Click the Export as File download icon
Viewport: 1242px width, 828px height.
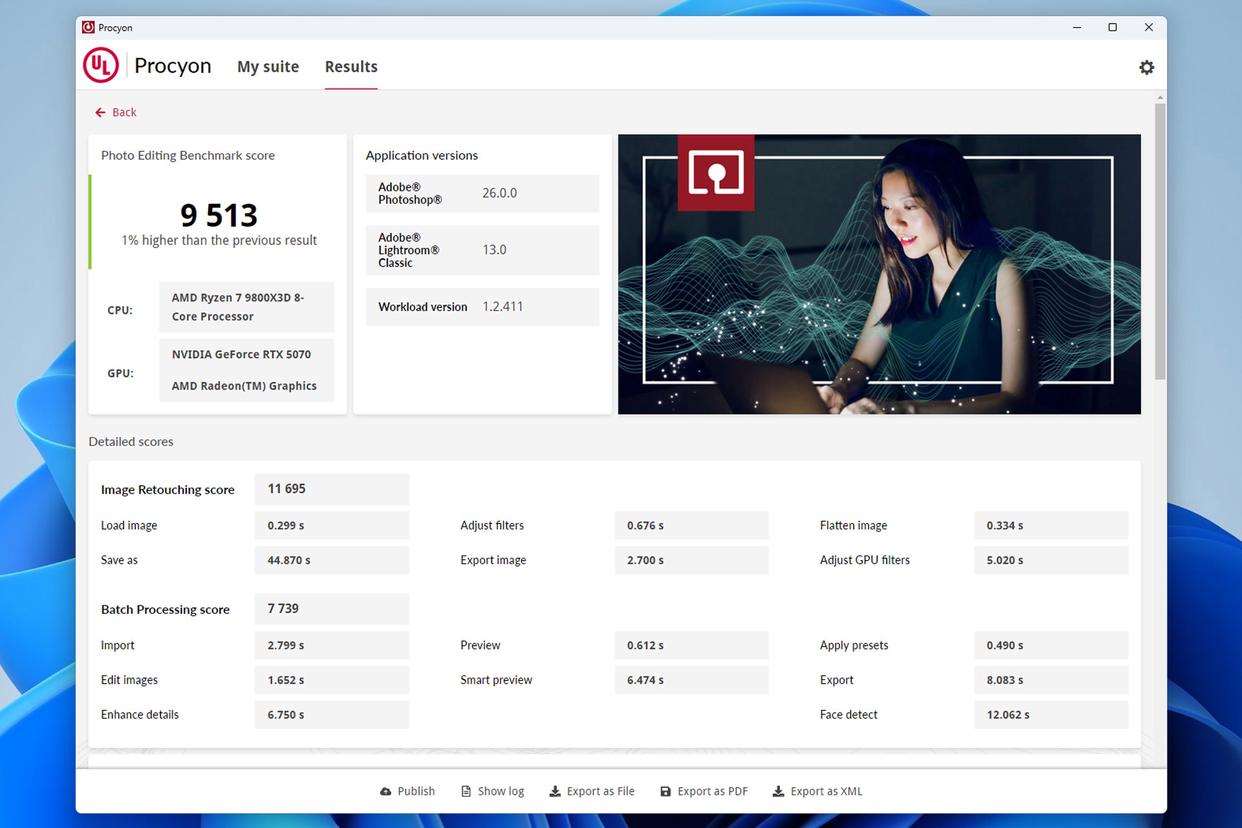555,791
